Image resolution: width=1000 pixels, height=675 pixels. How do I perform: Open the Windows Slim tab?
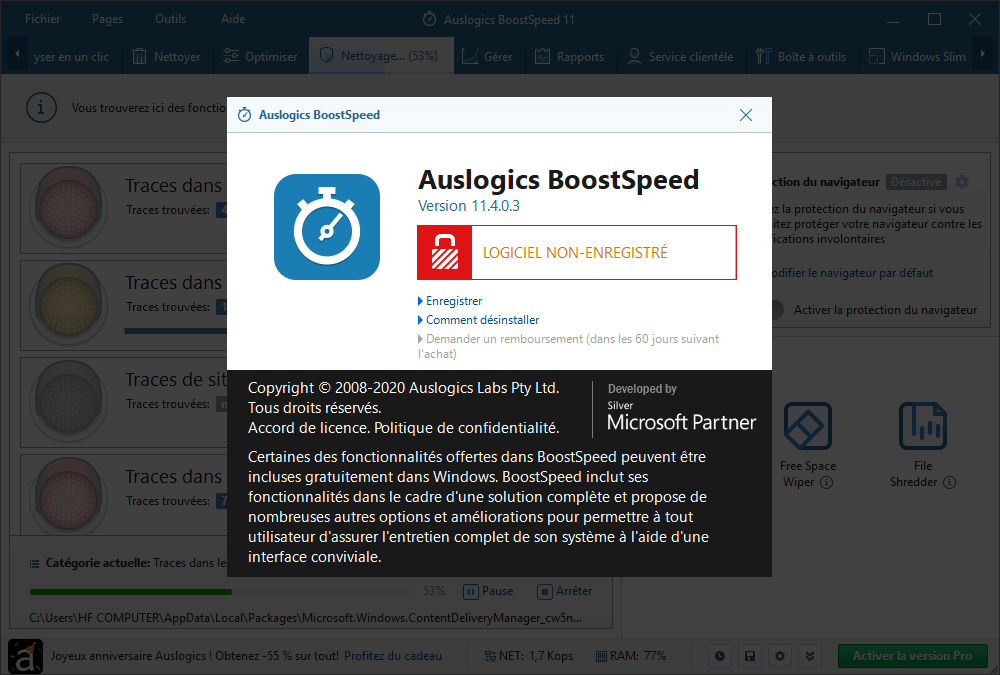tap(918, 57)
